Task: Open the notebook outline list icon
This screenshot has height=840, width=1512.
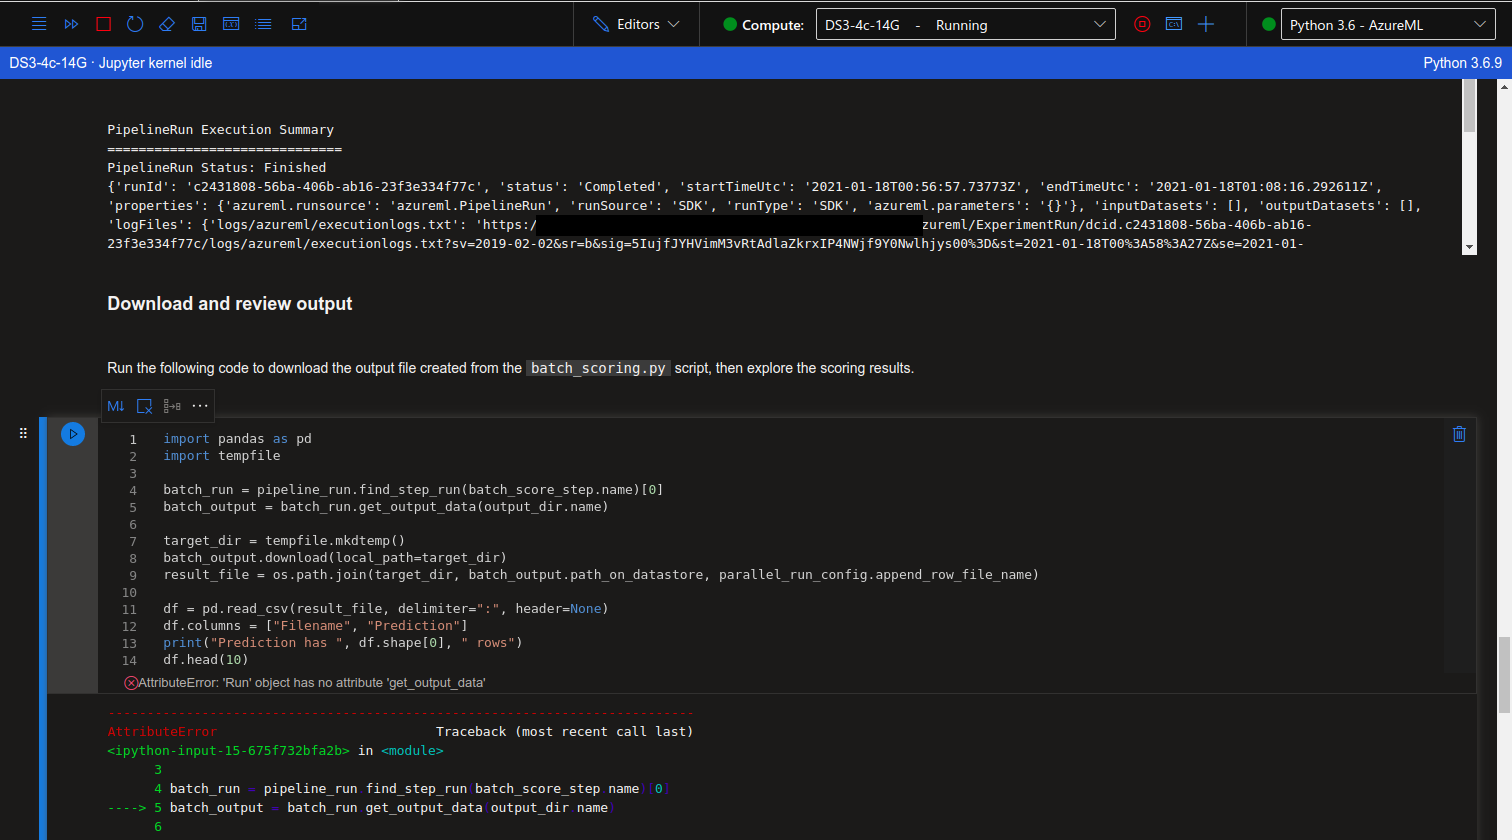Action: (263, 24)
